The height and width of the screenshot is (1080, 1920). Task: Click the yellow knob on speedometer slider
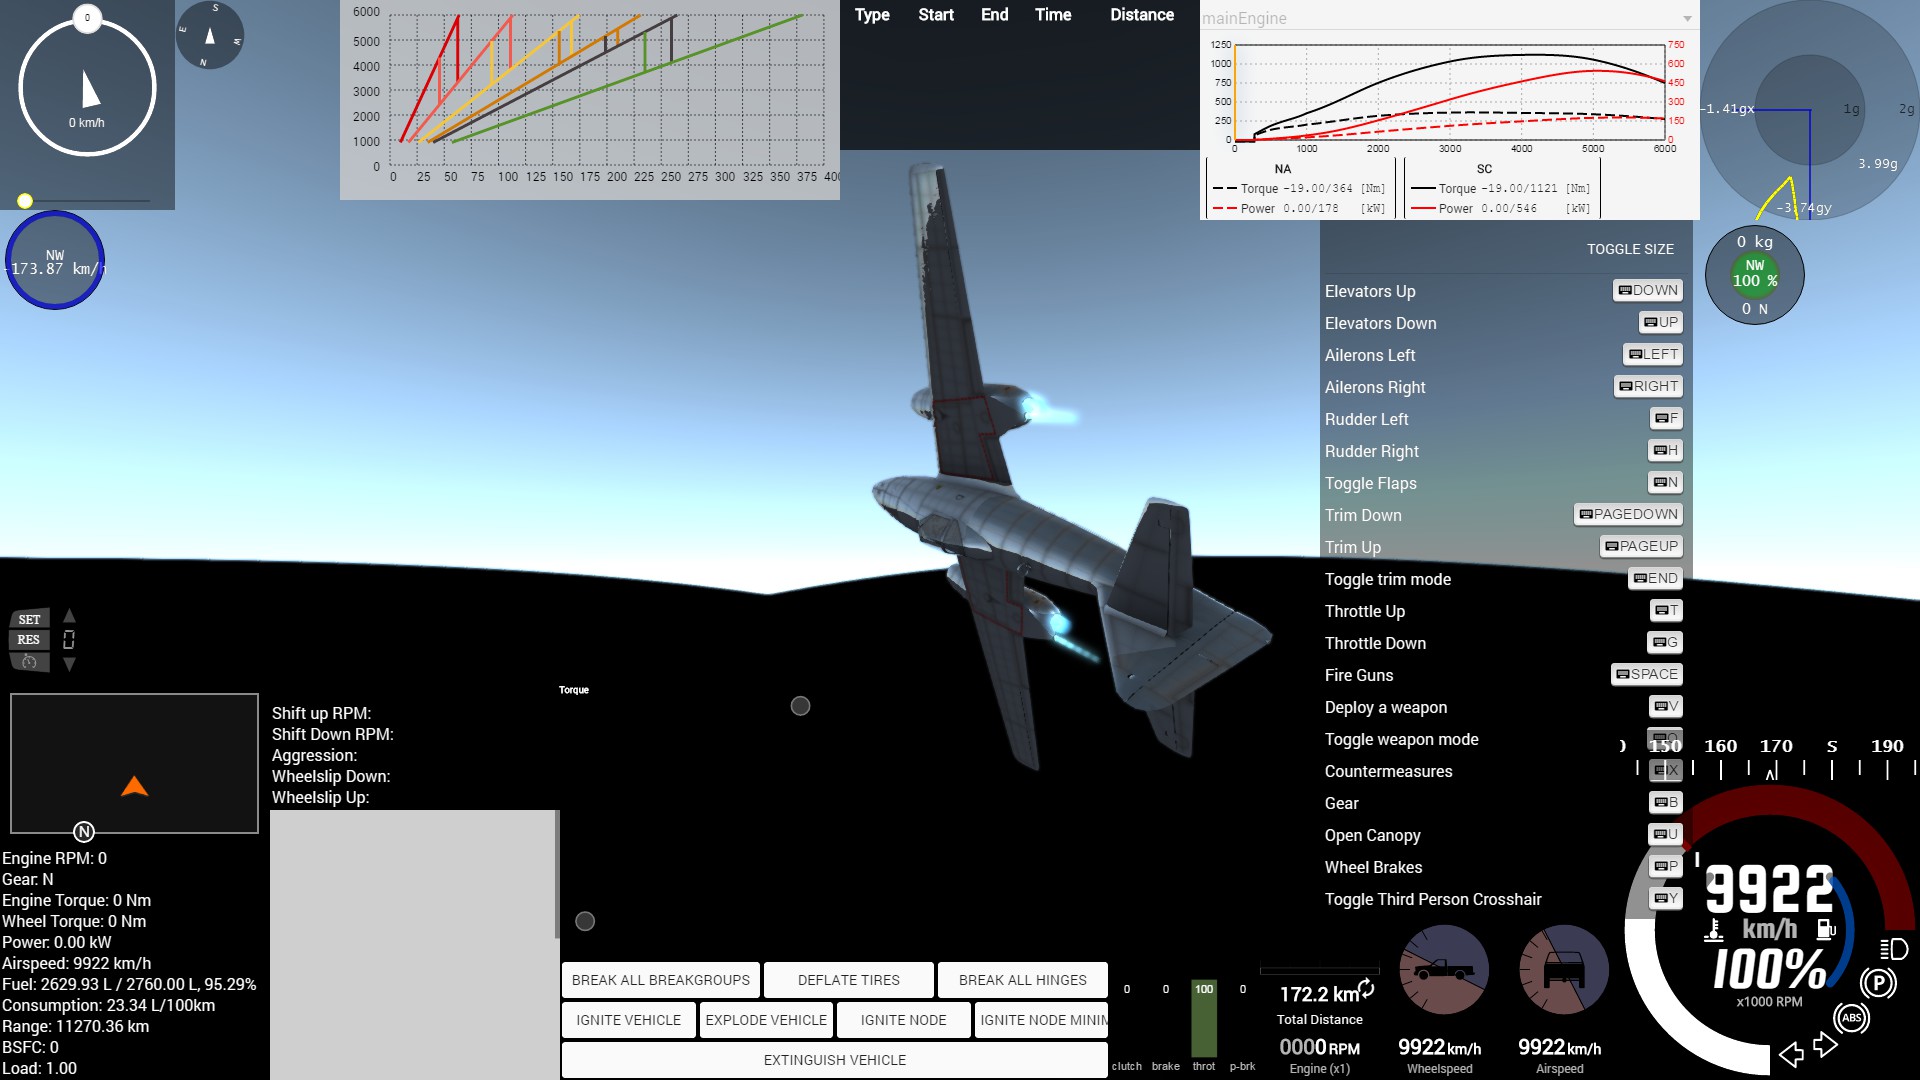[x=25, y=201]
